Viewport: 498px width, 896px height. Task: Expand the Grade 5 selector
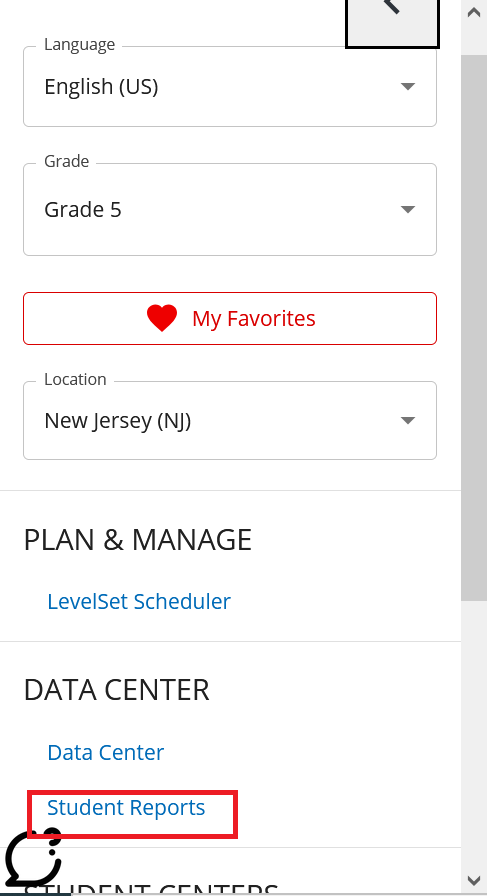[x=230, y=210]
